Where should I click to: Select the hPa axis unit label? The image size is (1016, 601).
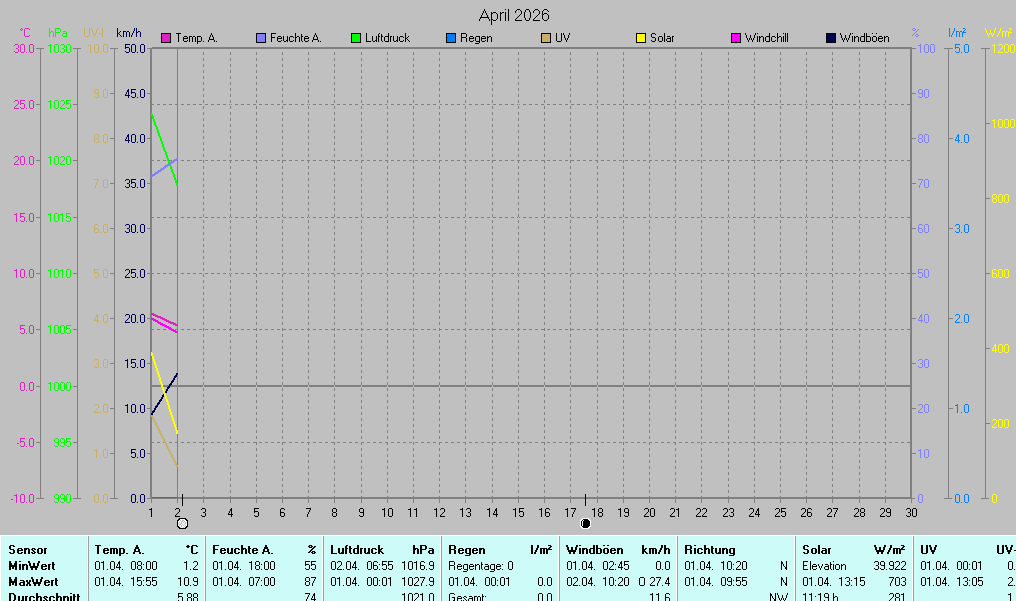pyautogui.click(x=58, y=32)
